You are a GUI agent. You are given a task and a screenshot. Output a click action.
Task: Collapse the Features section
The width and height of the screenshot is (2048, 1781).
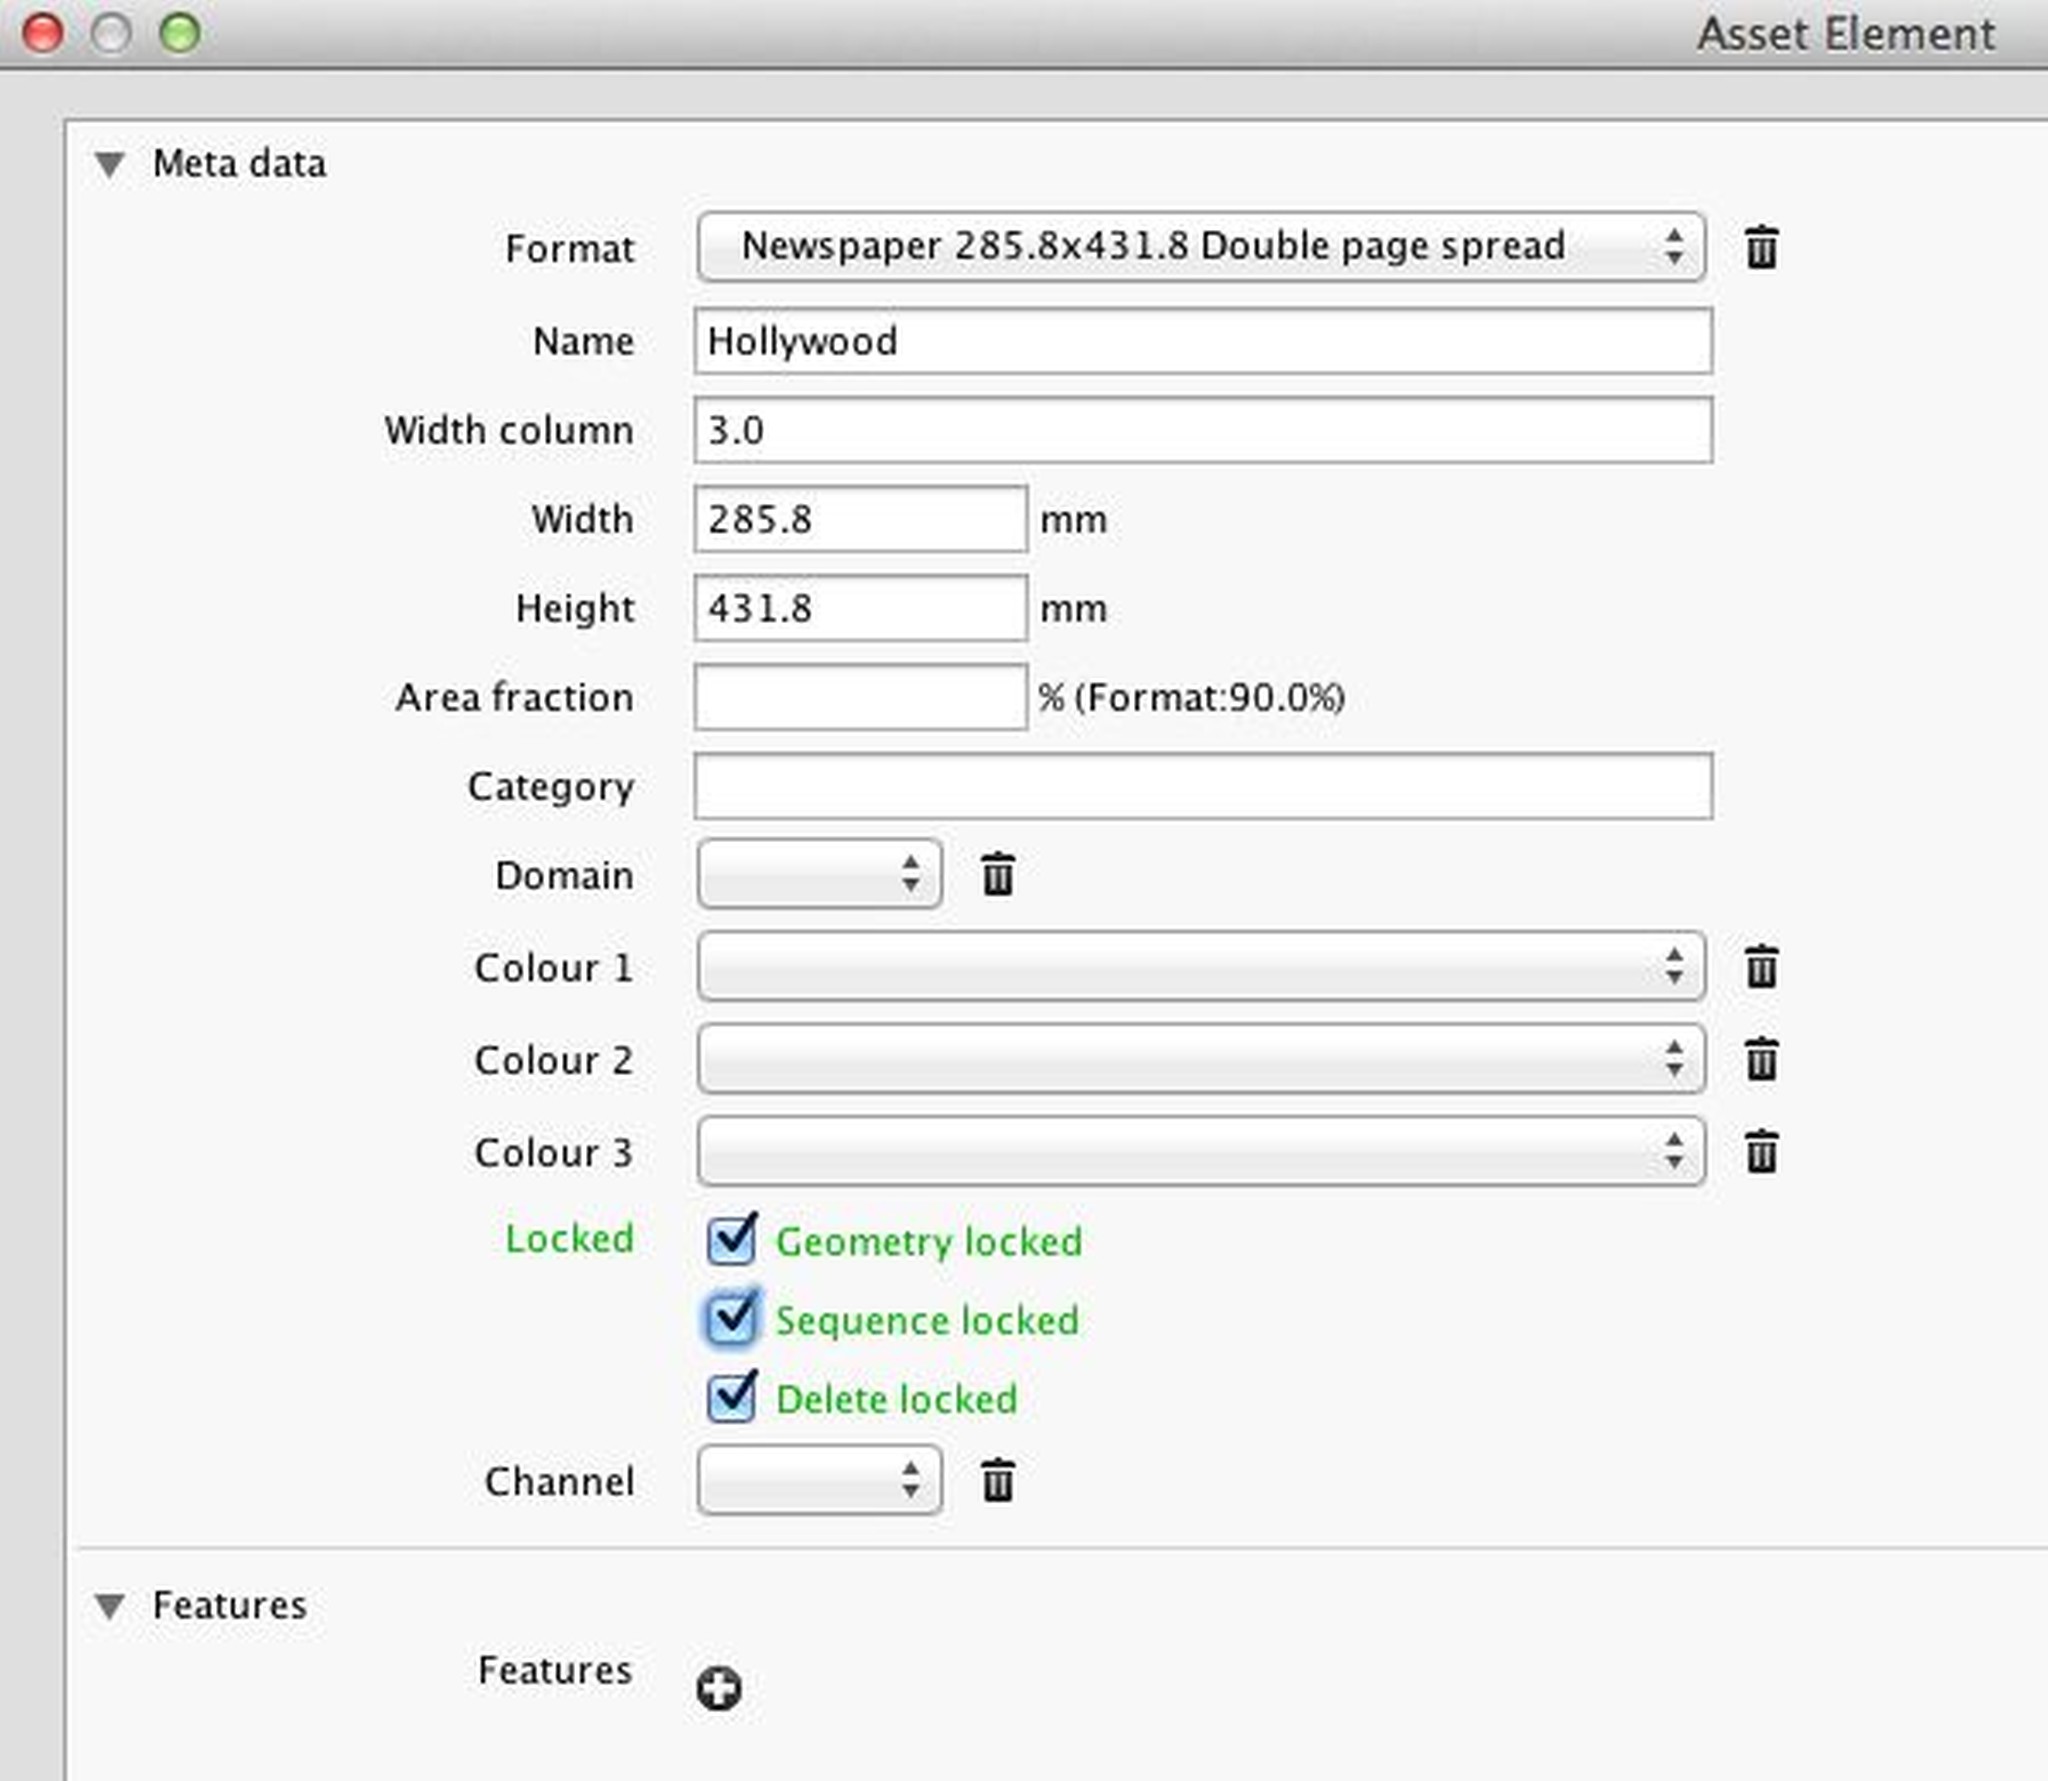(110, 1605)
